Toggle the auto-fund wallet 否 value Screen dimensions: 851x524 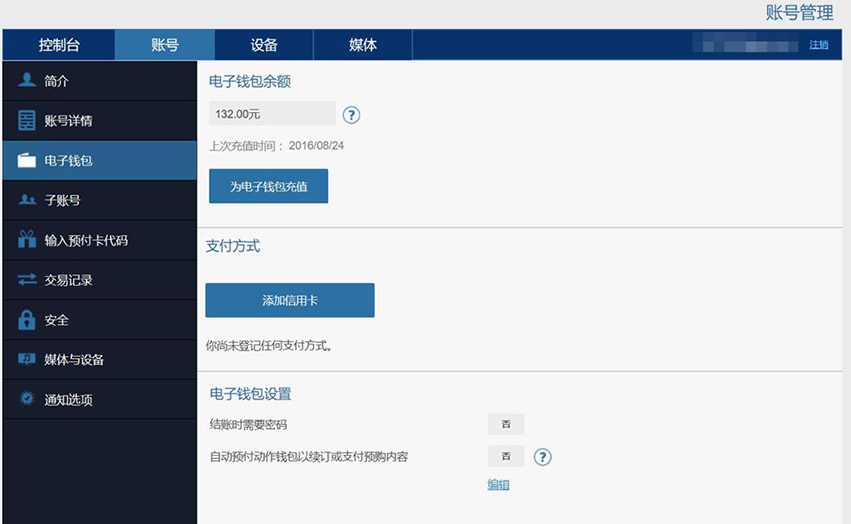coord(506,457)
